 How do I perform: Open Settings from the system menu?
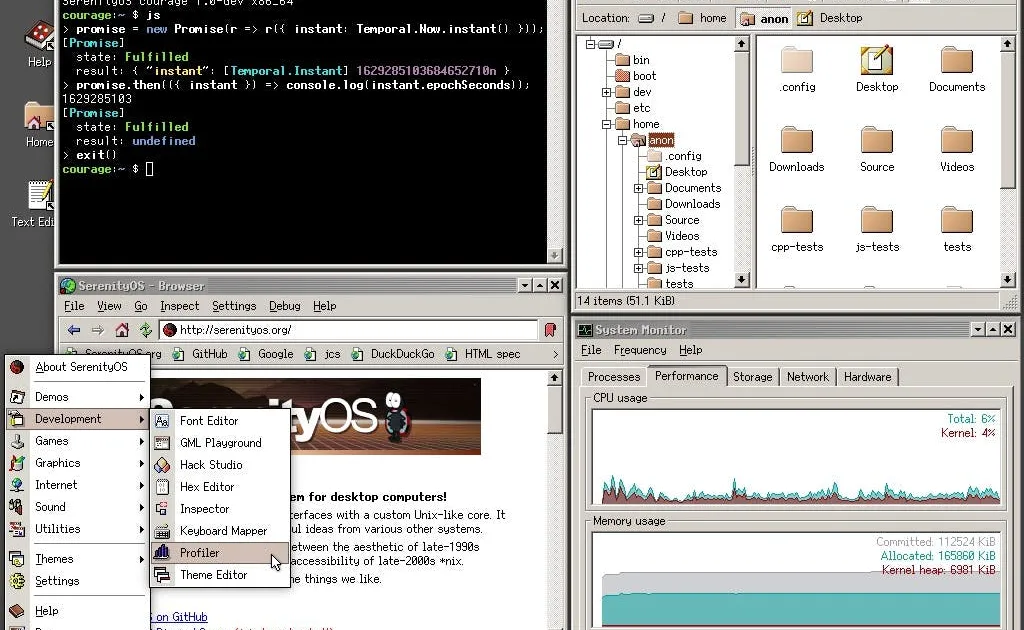[77, 581]
